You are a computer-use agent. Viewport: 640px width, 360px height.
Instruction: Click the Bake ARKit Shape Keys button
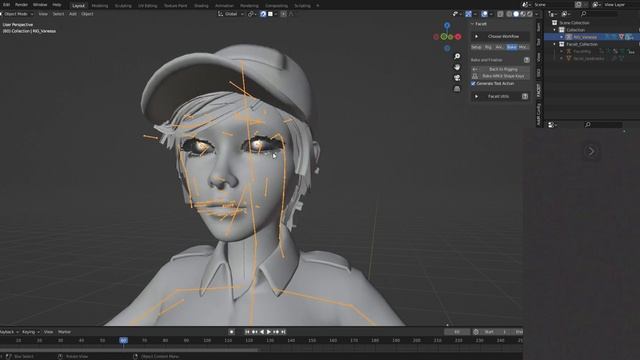(500, 76)
